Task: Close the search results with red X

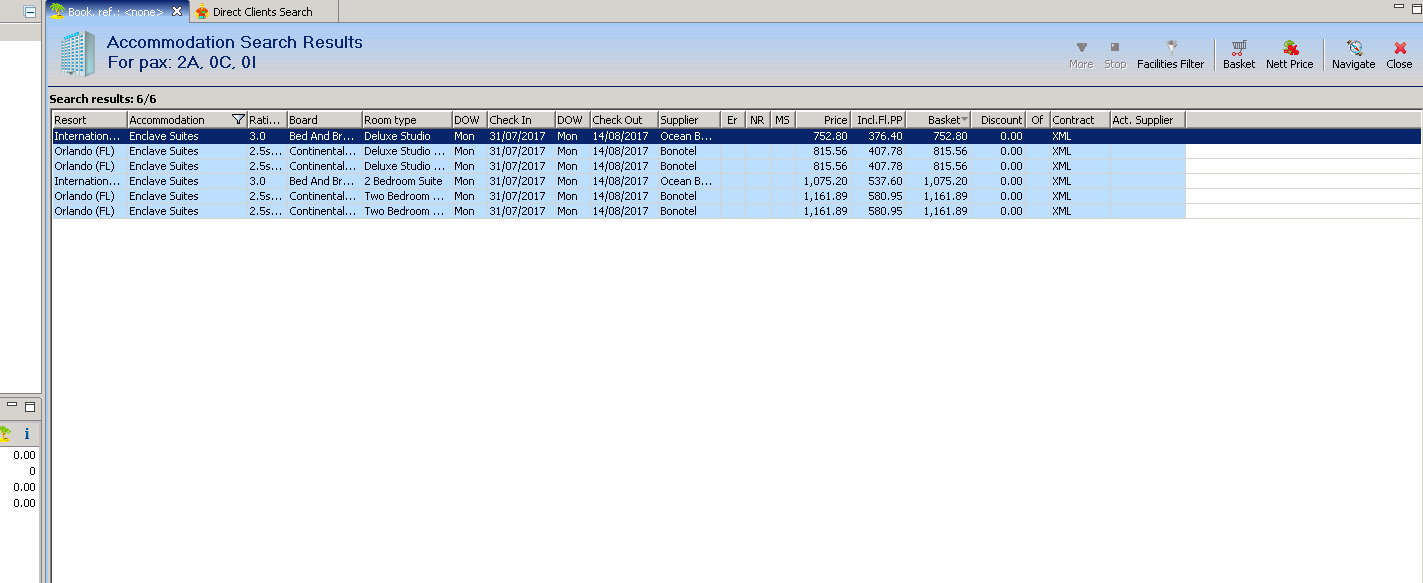Action: pos(1399,55)
